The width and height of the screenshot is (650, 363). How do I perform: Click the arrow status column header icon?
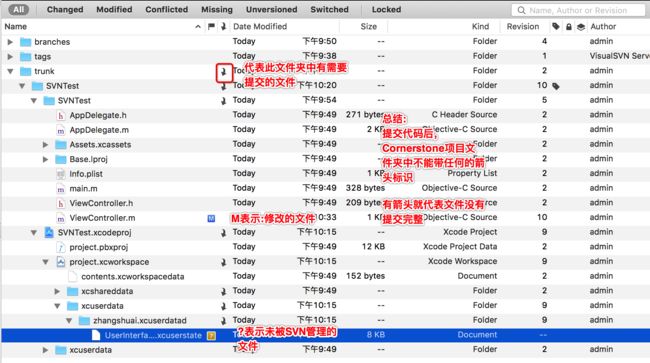pos(223,27)
